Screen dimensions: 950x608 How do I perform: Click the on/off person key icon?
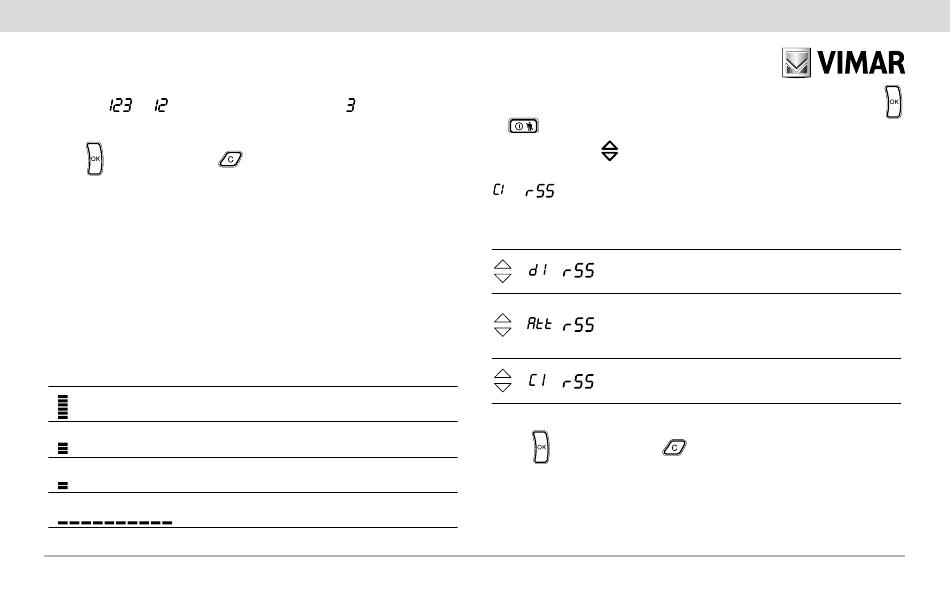tap(523, 126)
